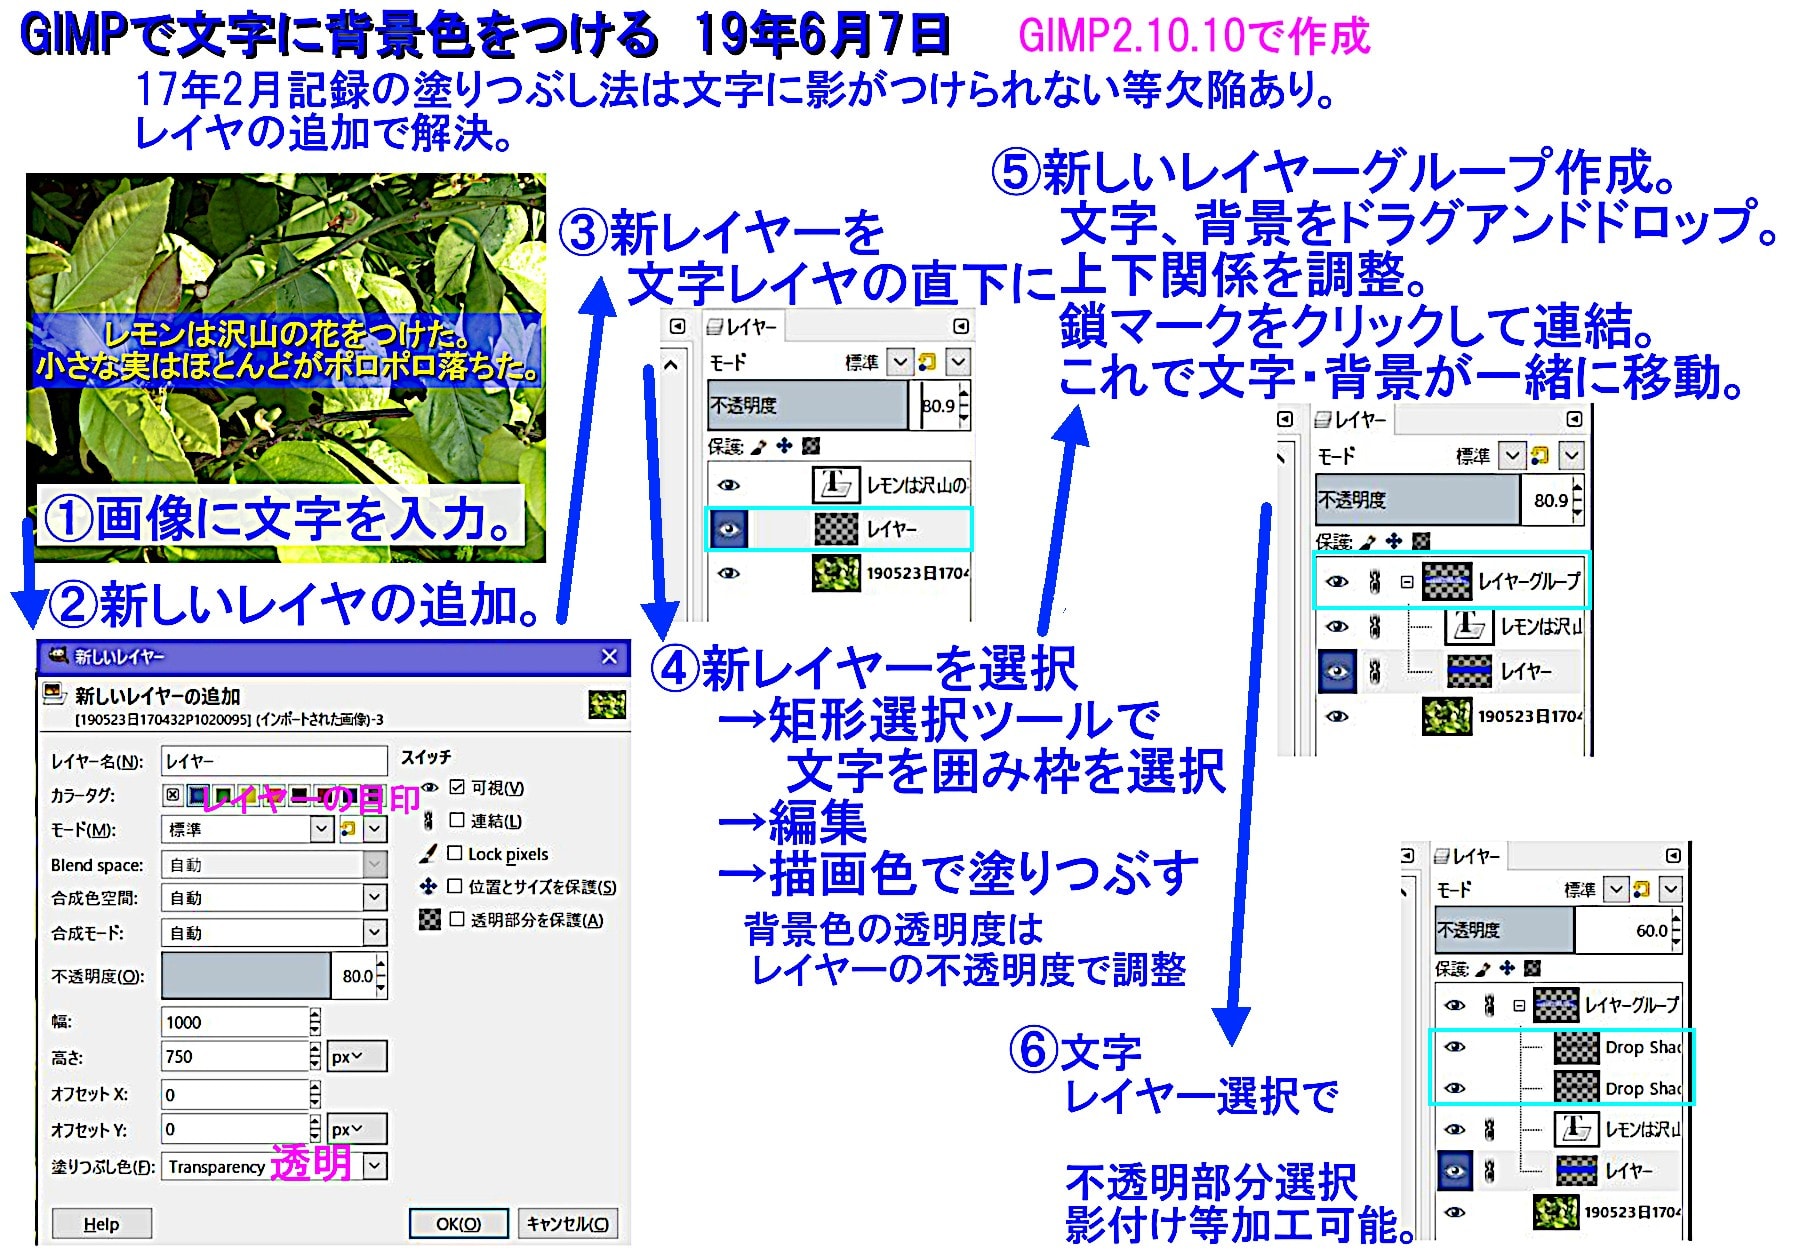Click the chain link on the レイヤーグループ row in the 60.0 opacity panel

[x=1489, y=1005]
